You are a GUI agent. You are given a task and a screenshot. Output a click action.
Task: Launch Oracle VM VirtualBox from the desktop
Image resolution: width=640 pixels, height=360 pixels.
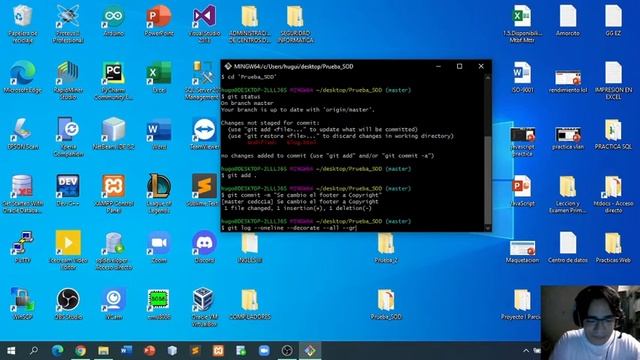pos(204,307)
